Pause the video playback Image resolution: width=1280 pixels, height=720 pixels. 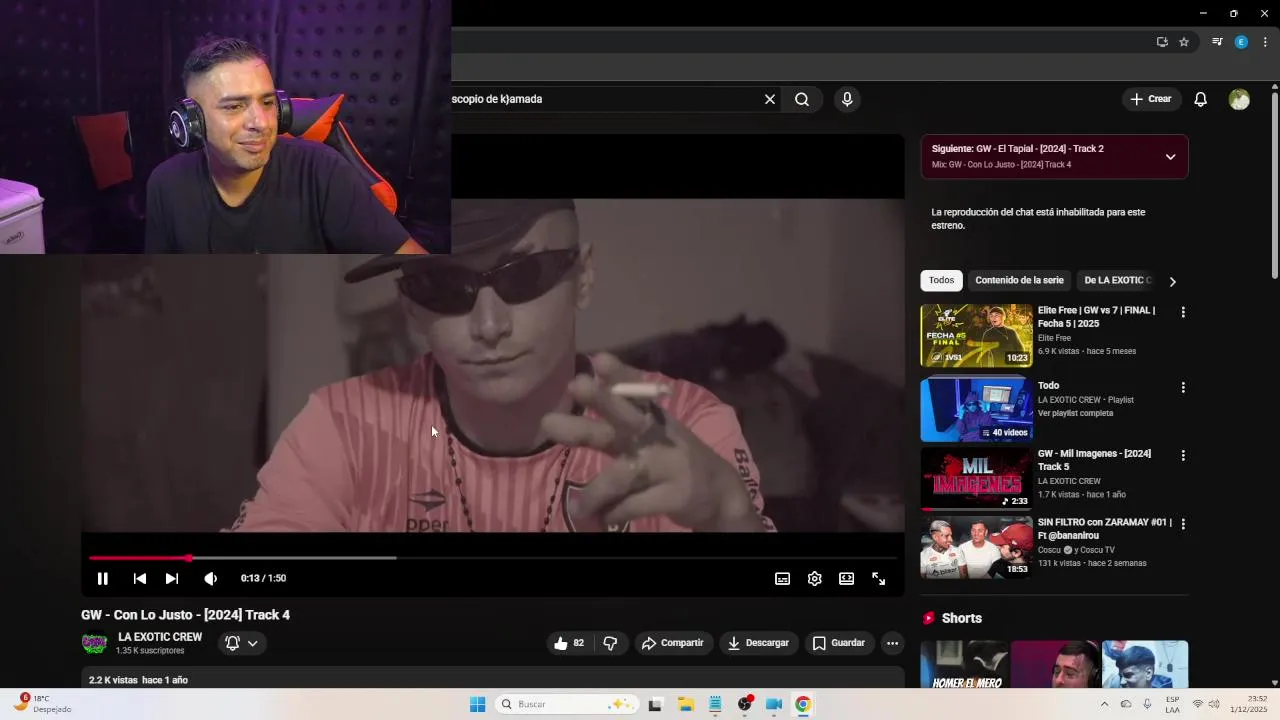[102, 578]
